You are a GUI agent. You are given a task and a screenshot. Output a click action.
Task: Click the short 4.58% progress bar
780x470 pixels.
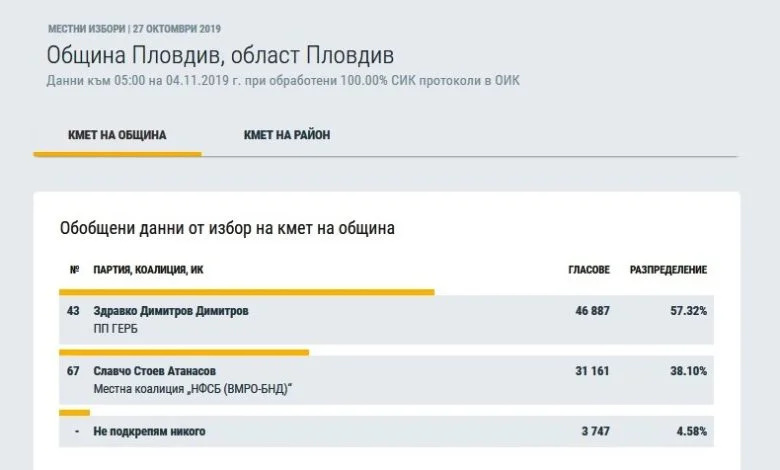[x=75, y=413]
